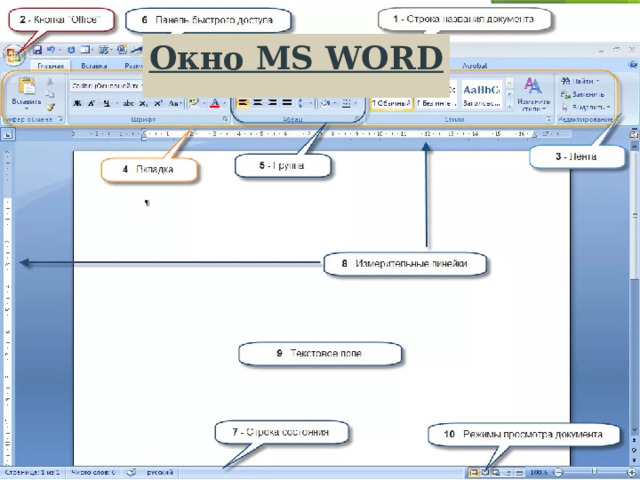Toggle bold formatting (Ж)
The height and width of the screenshot is (480, 640).
pos(77,103)
